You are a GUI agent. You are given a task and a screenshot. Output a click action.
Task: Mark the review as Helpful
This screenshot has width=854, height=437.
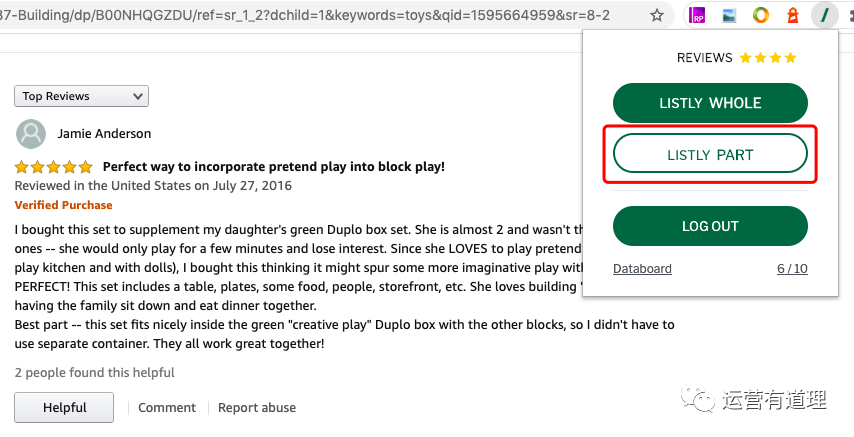[64, 408]
